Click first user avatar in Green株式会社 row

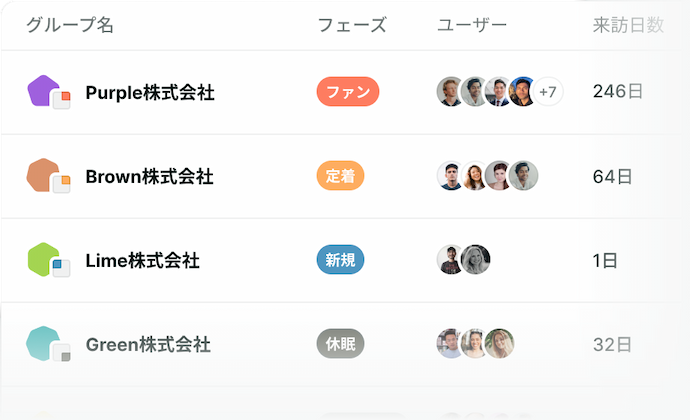click(451, 344)
